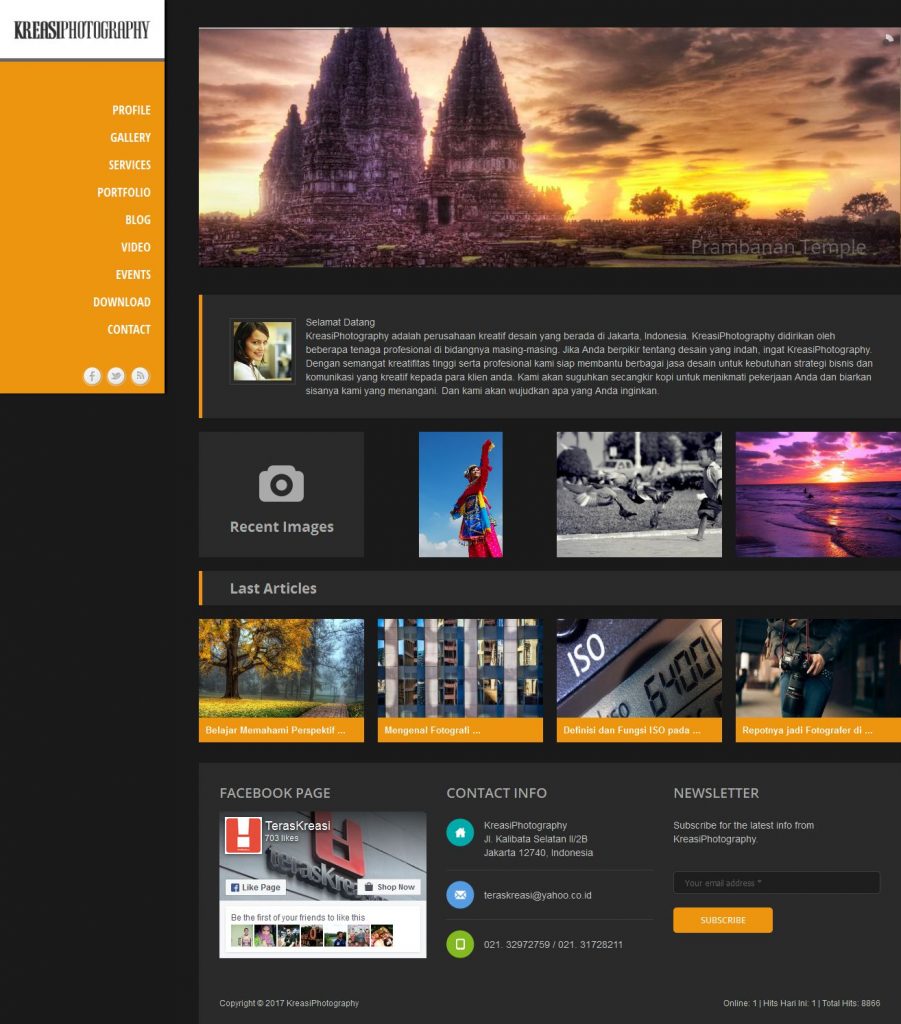Open the PROFILE menu item
Image resolution: width=901 pixels, height=1024 pixels.
pos(132,110)
